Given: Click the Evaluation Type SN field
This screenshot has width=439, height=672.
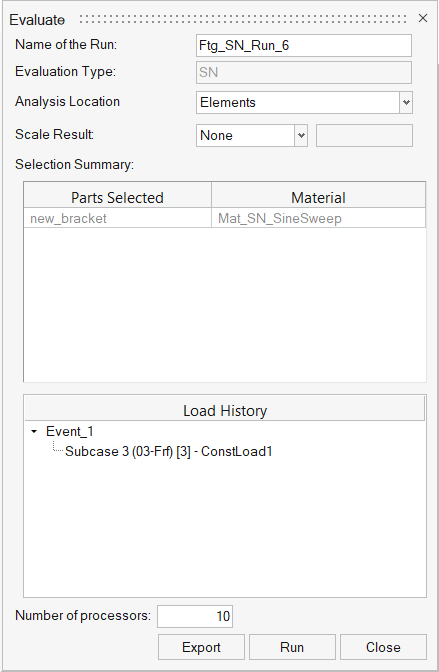Looking at the screenshot, I should coord(304,72).
